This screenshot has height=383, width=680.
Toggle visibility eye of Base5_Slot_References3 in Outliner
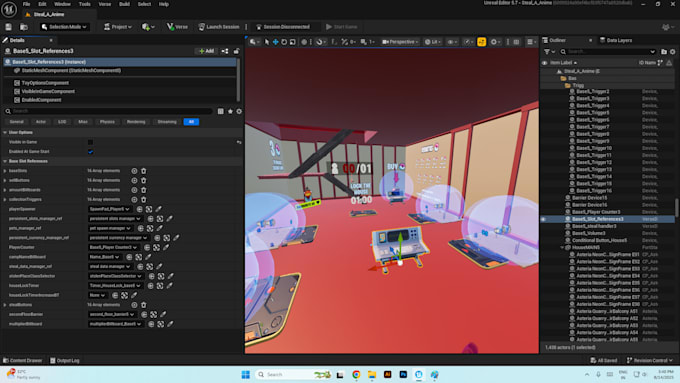click(x=544, y=219)
